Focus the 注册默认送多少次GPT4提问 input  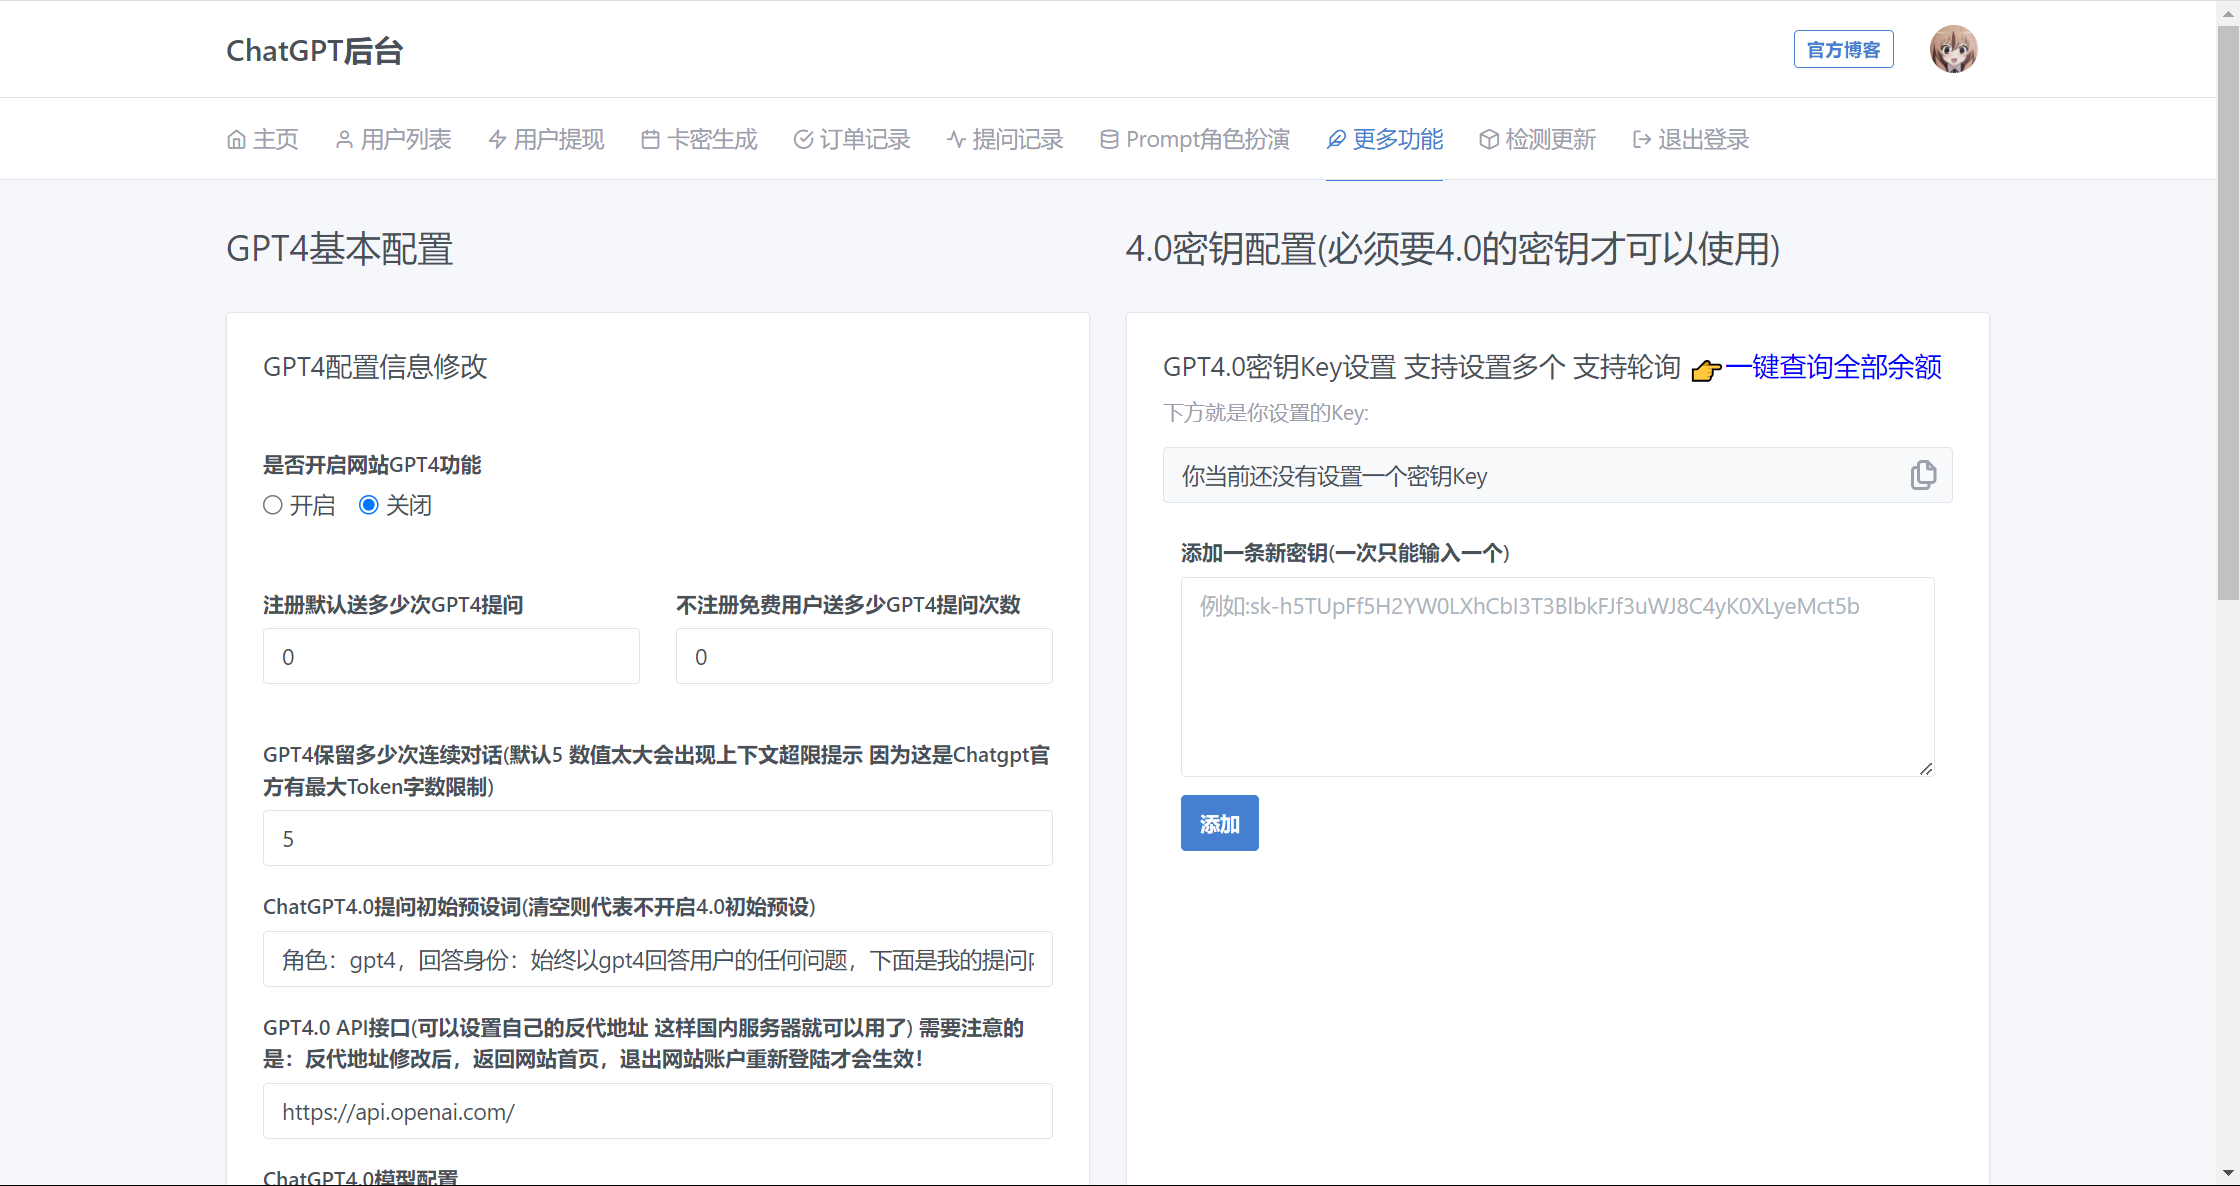(x=451, y=656)
